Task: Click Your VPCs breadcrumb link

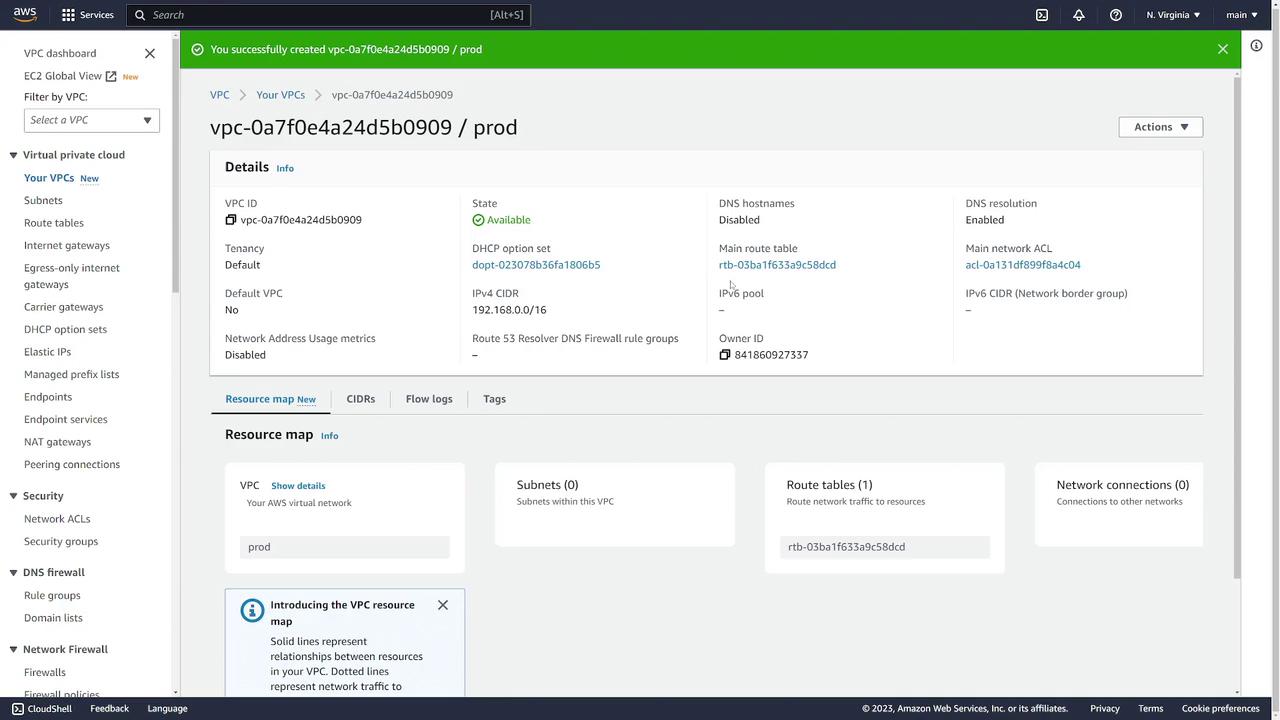Action: (x=280, y=95)
